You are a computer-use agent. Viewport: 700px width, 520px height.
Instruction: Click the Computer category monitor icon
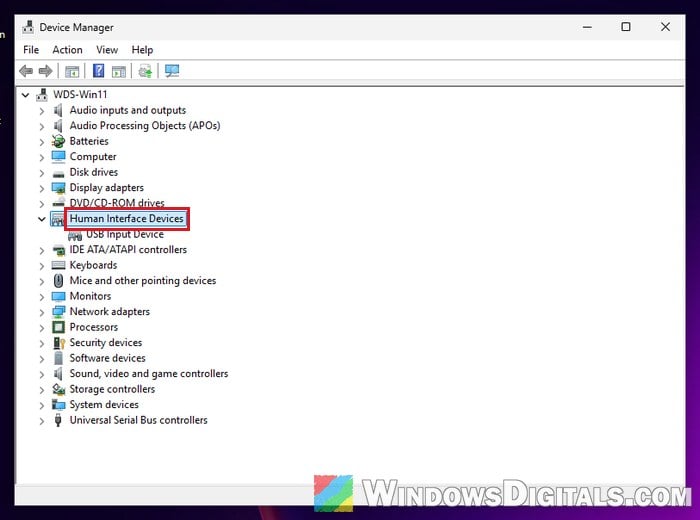[x=58, y=157]
